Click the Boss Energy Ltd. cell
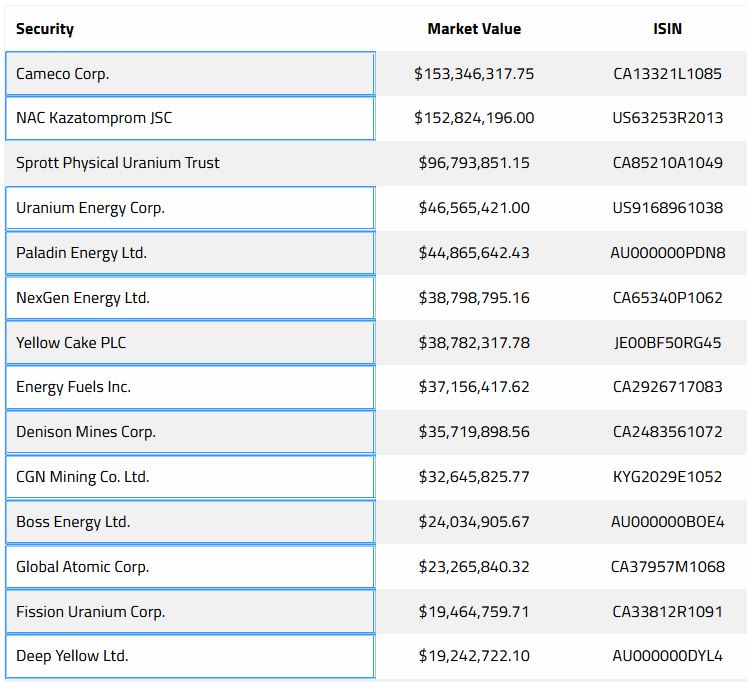 tap(189, 522)
